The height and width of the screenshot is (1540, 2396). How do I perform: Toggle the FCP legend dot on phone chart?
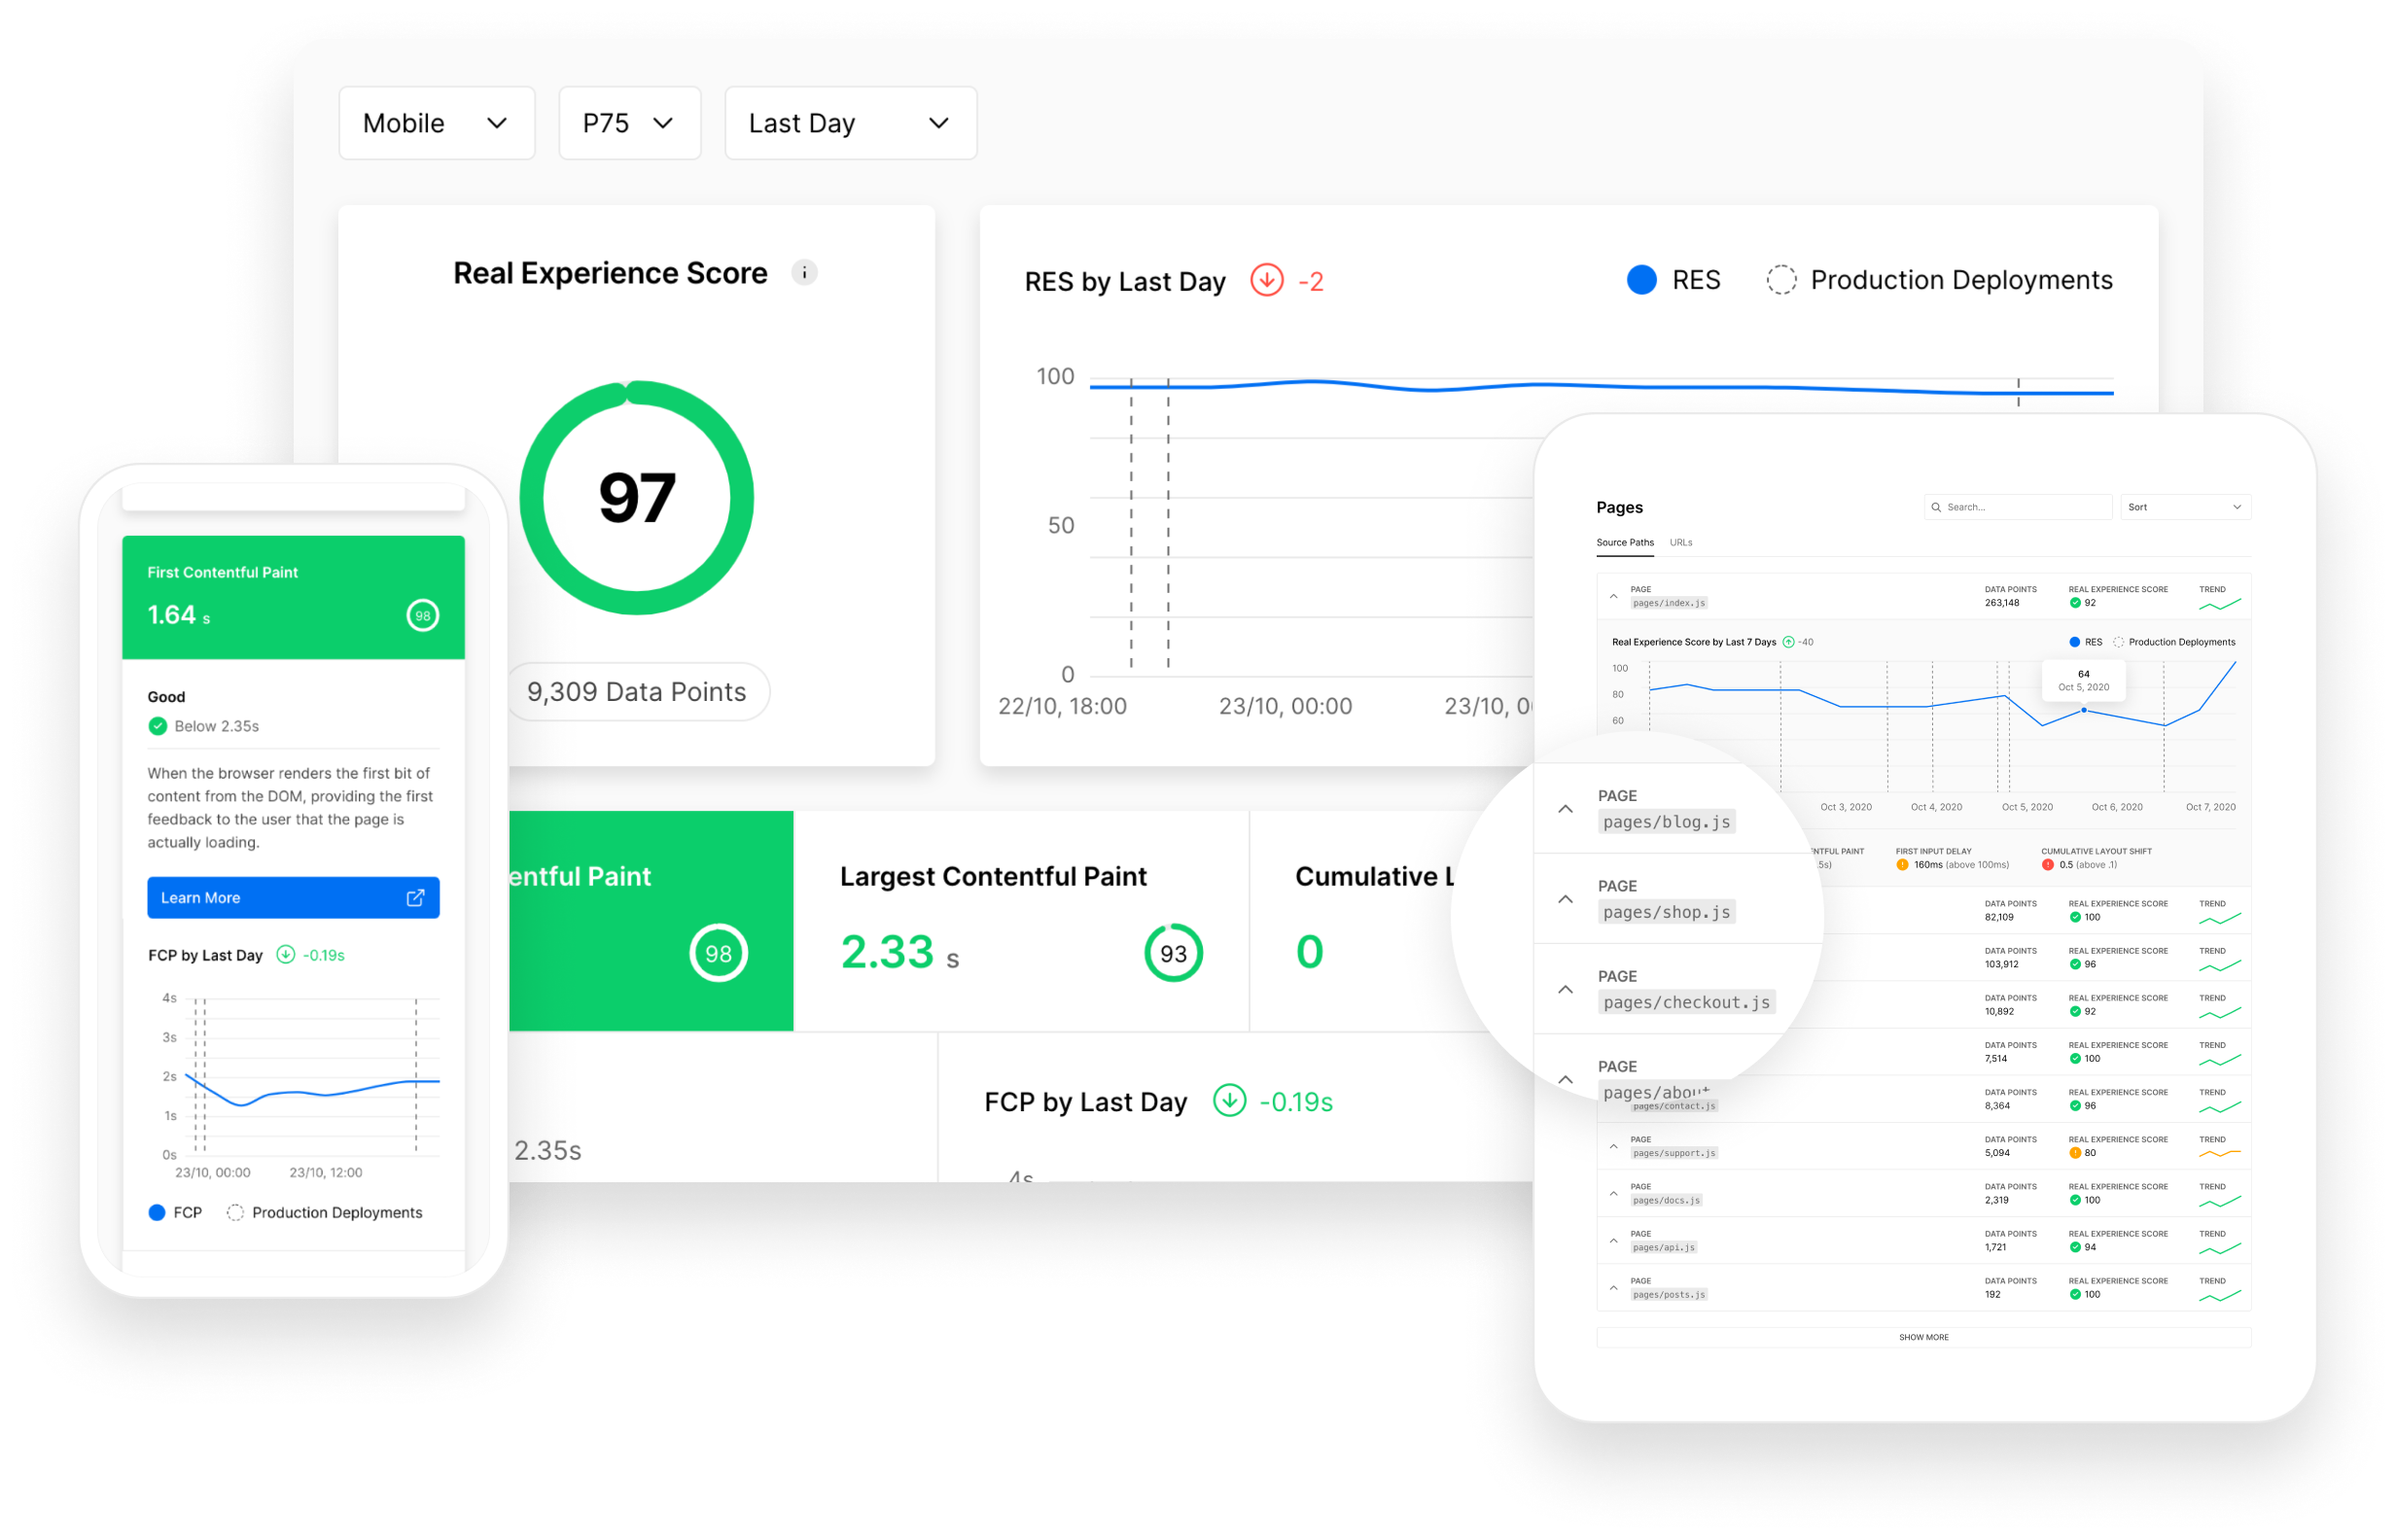click(x=156, y=1213)
